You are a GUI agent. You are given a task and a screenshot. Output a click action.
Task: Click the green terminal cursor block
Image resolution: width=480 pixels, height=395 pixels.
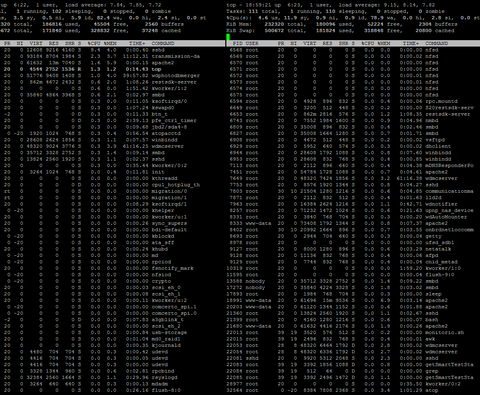click(x=228, y=37)
